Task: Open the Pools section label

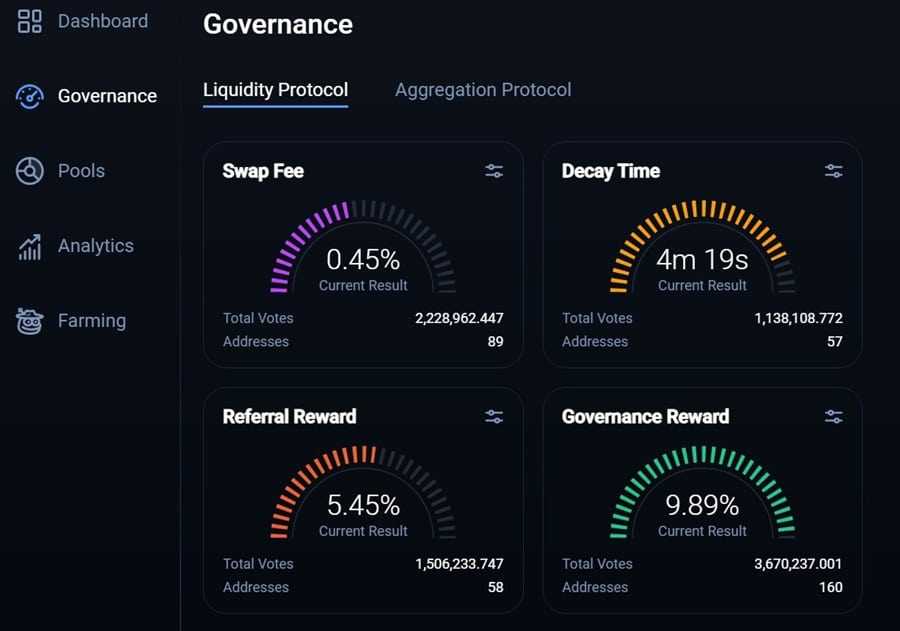Action: pyautogui.click(x=81, y=171)
